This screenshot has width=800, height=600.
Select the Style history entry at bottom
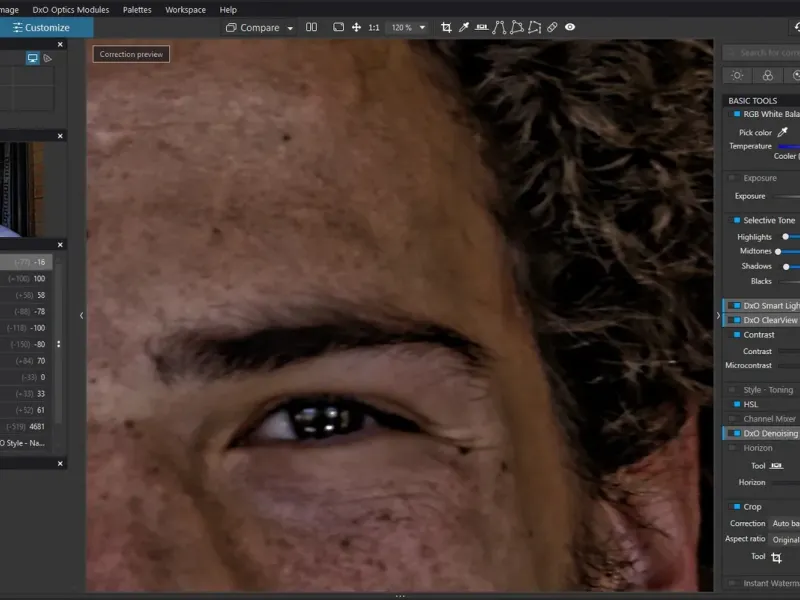(x=26, y=443)
